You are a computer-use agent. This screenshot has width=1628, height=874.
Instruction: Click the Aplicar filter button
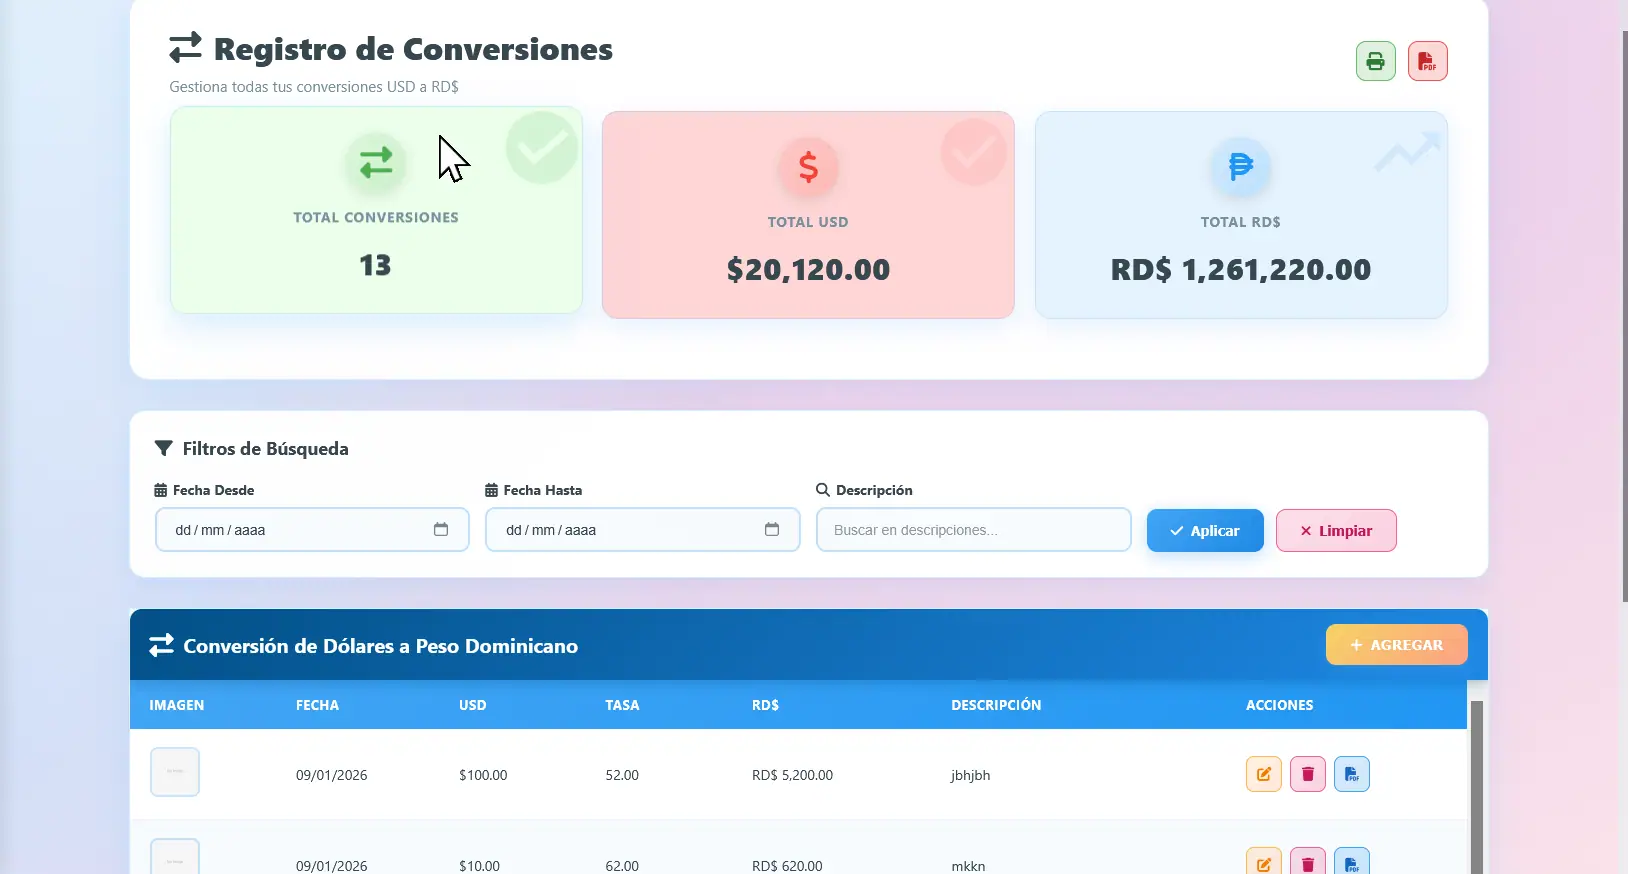pos(1205,530)
